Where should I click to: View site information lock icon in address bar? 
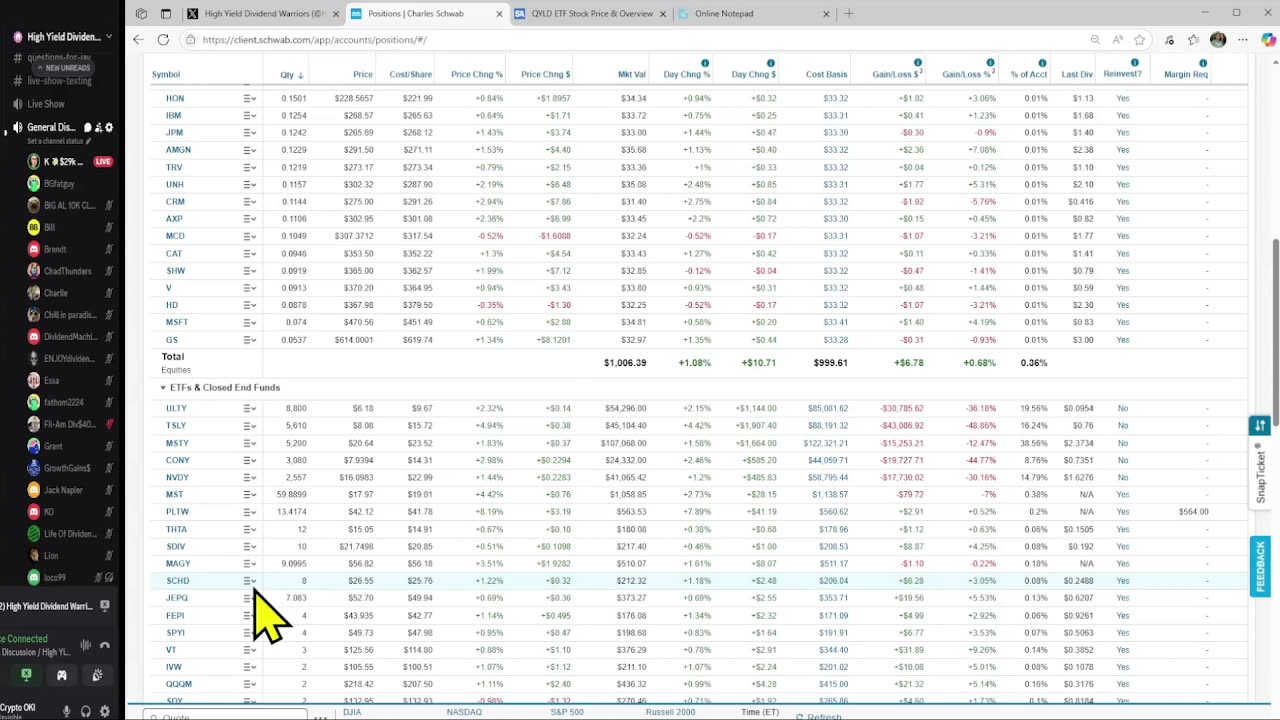pyautogui.click(x=190, y=40)
